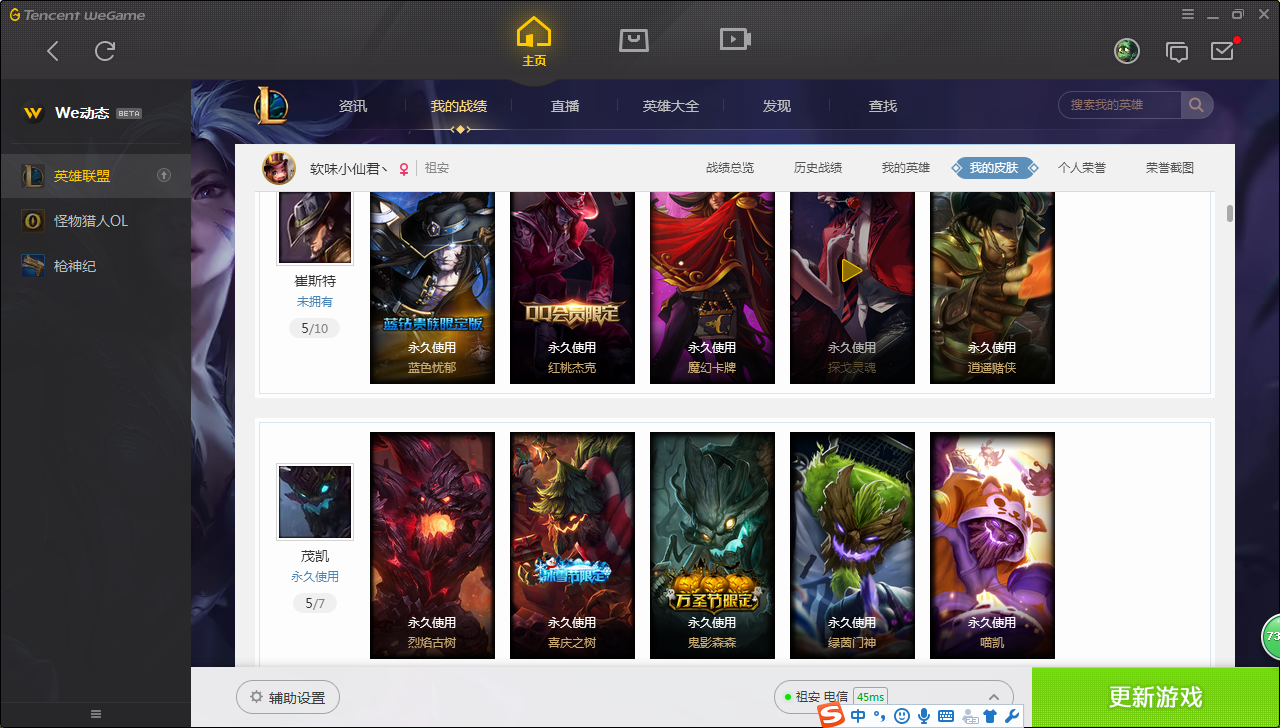Click the League of Legends logo
1280x728 pixels.
[x=270, y=105]
